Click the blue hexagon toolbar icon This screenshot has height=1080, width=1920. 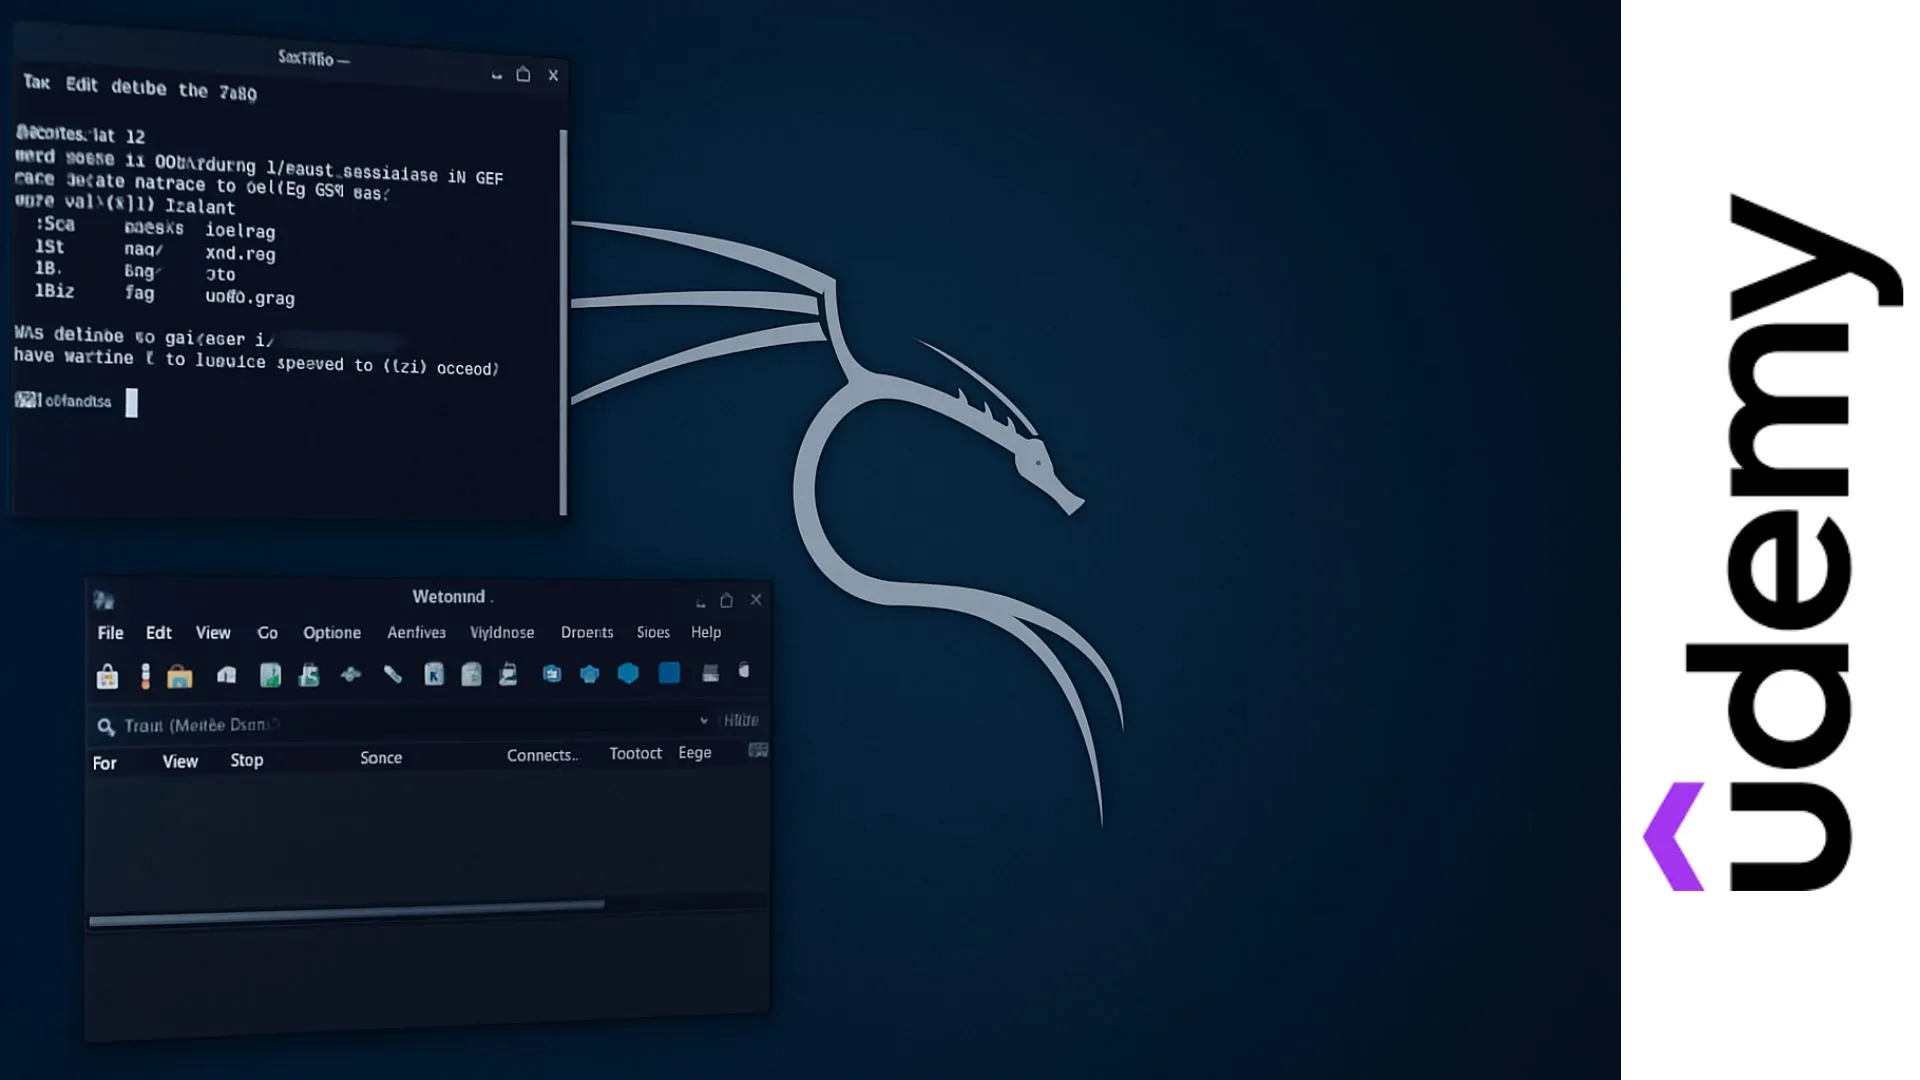point(628,673)
